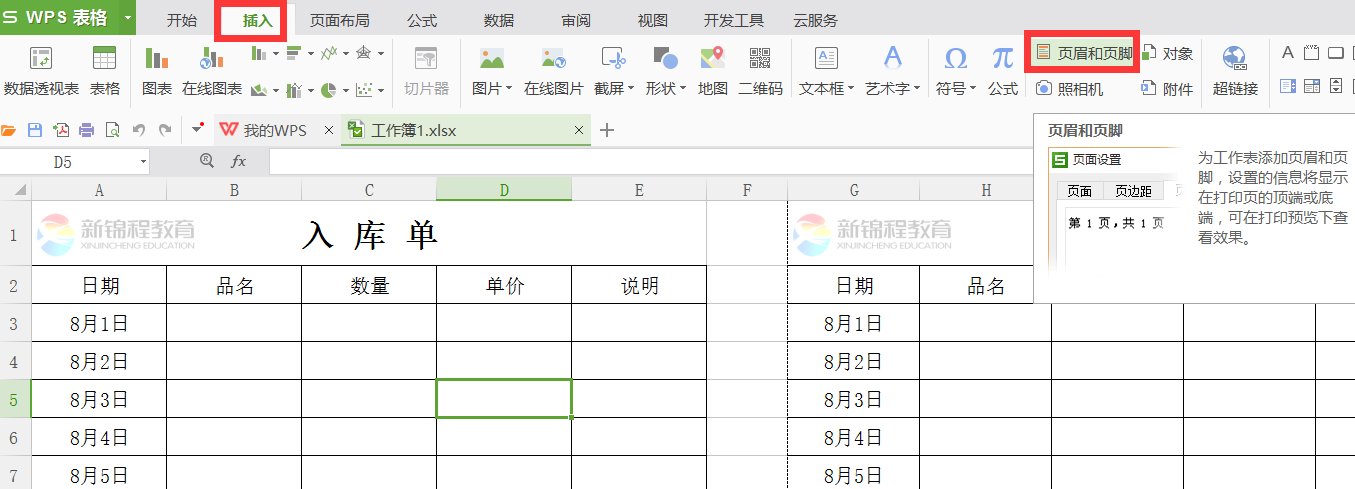Click the save icon in quick toolbar
Screen dimensions: 1355x489
[x=35, y=130]
